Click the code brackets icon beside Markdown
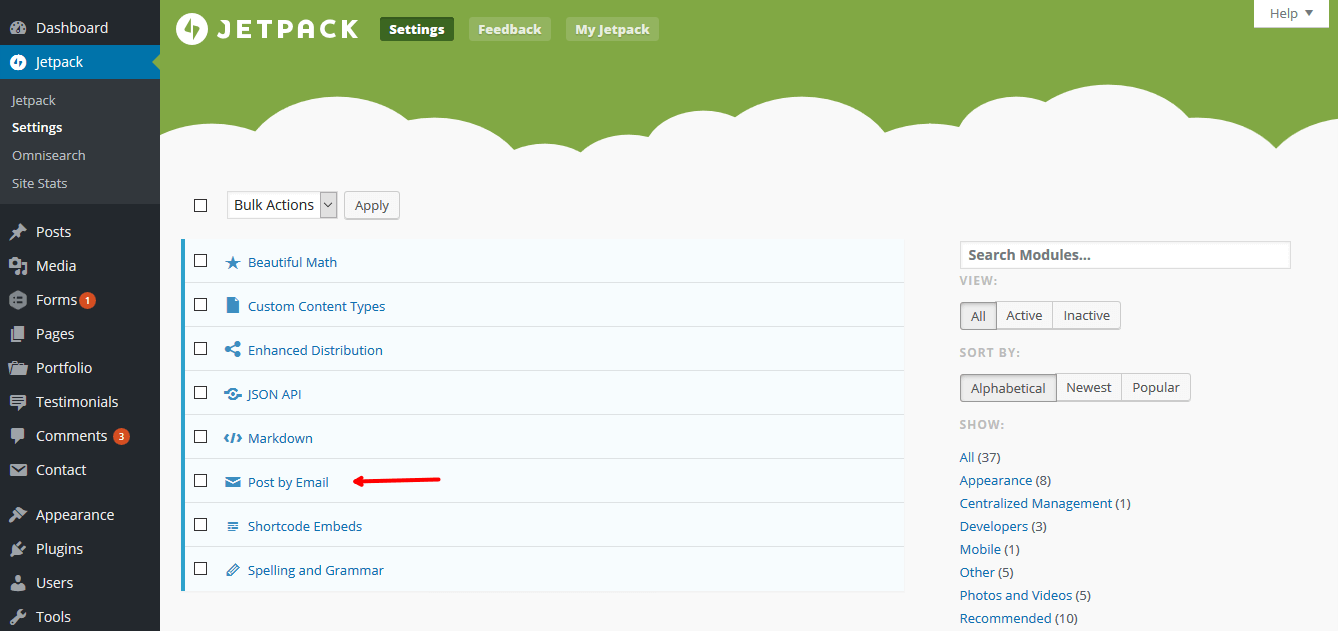 [x=233, y=438]
